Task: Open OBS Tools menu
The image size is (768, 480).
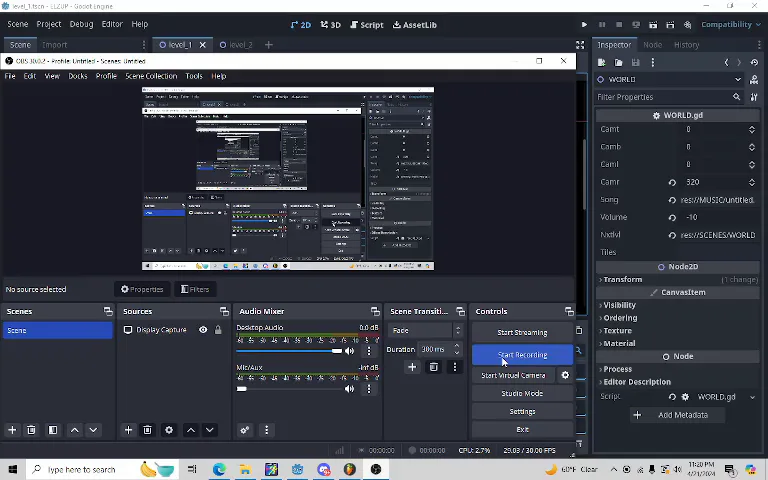Action: tap(193, 76)
